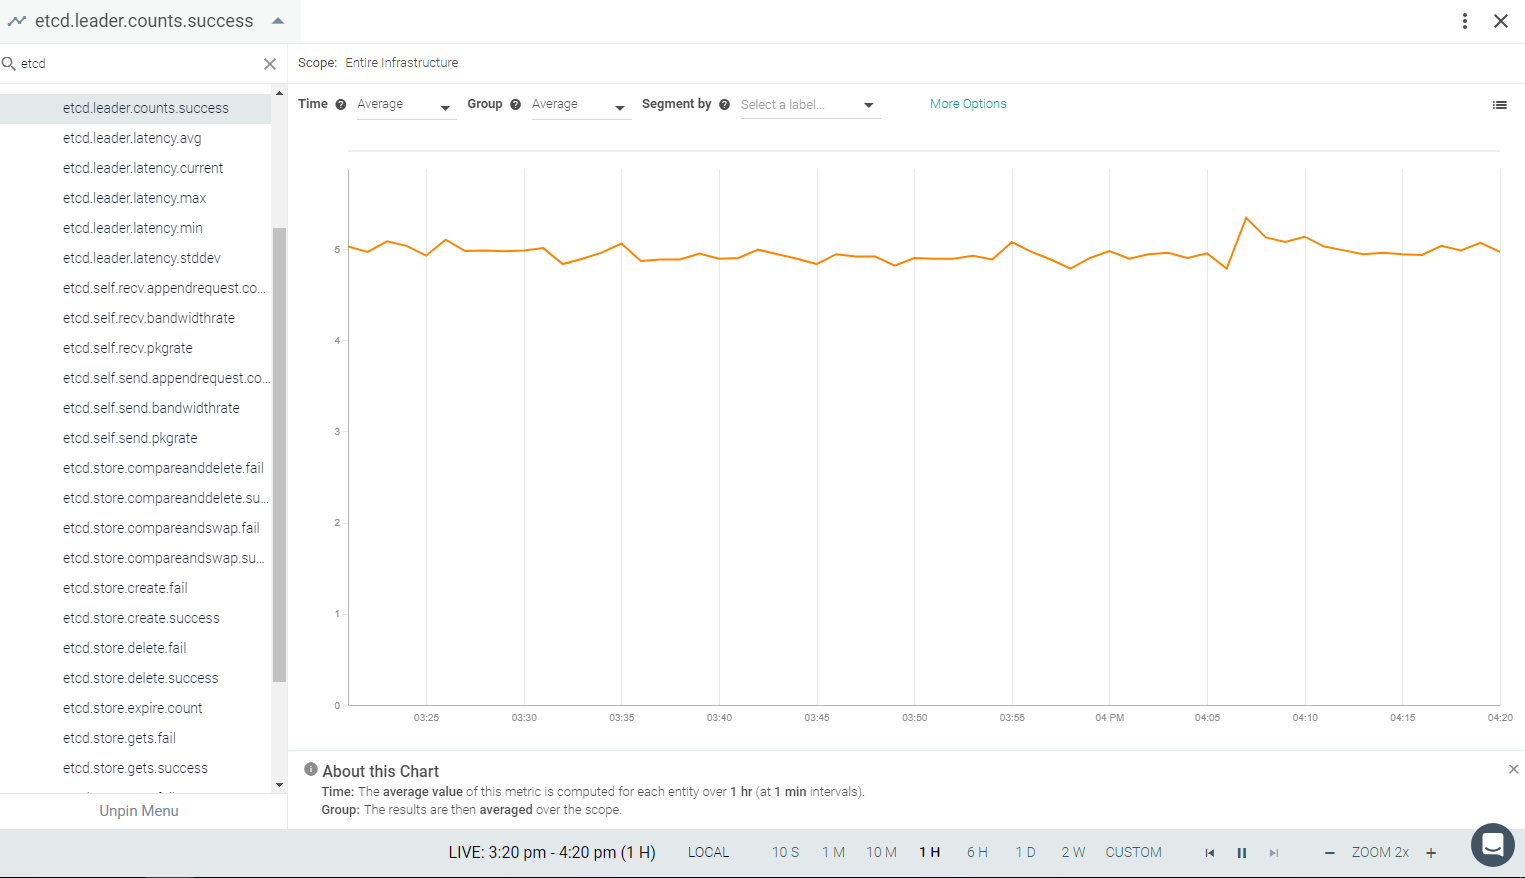The width and height of the screenshot is (1525, 878).
Task: Click Unpin Menu
Action: tap(139, 811)
